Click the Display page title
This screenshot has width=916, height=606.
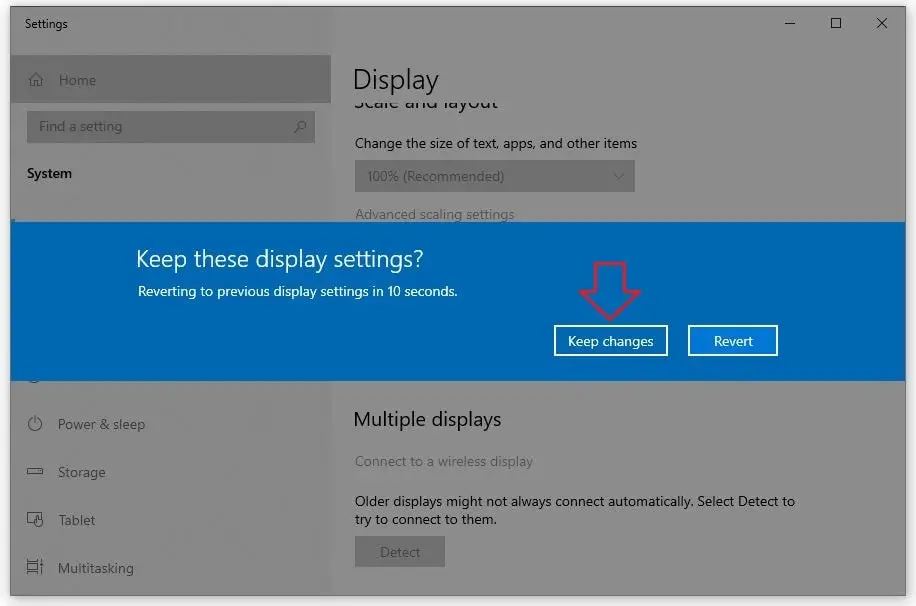coord(395,80)
